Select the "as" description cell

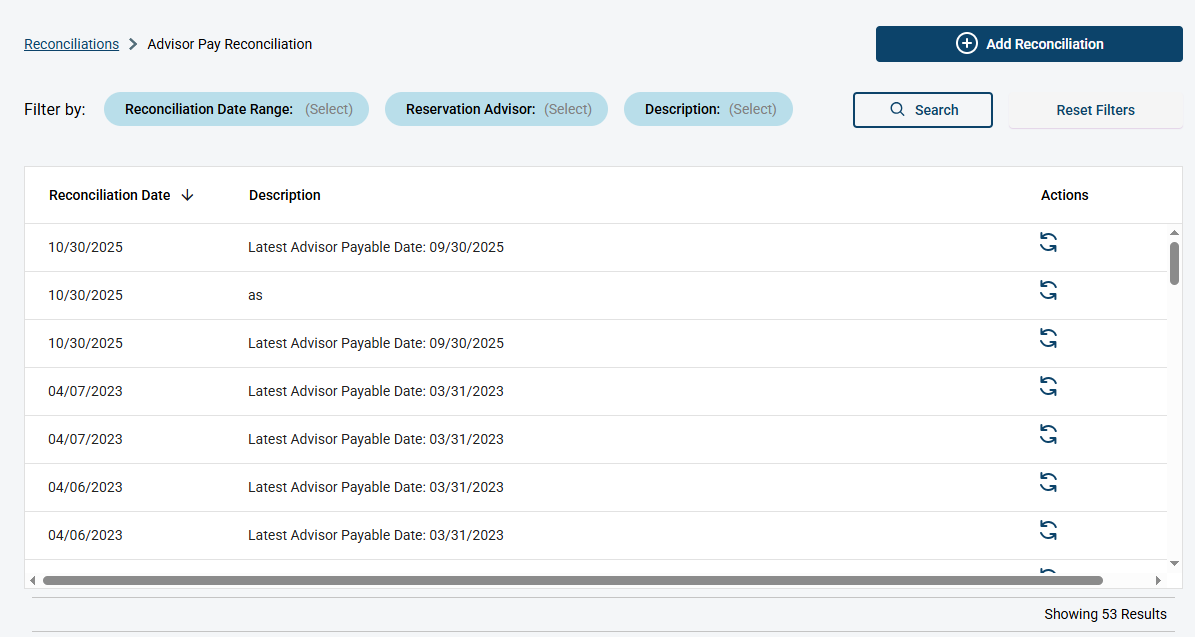click(x=255, y=295)
